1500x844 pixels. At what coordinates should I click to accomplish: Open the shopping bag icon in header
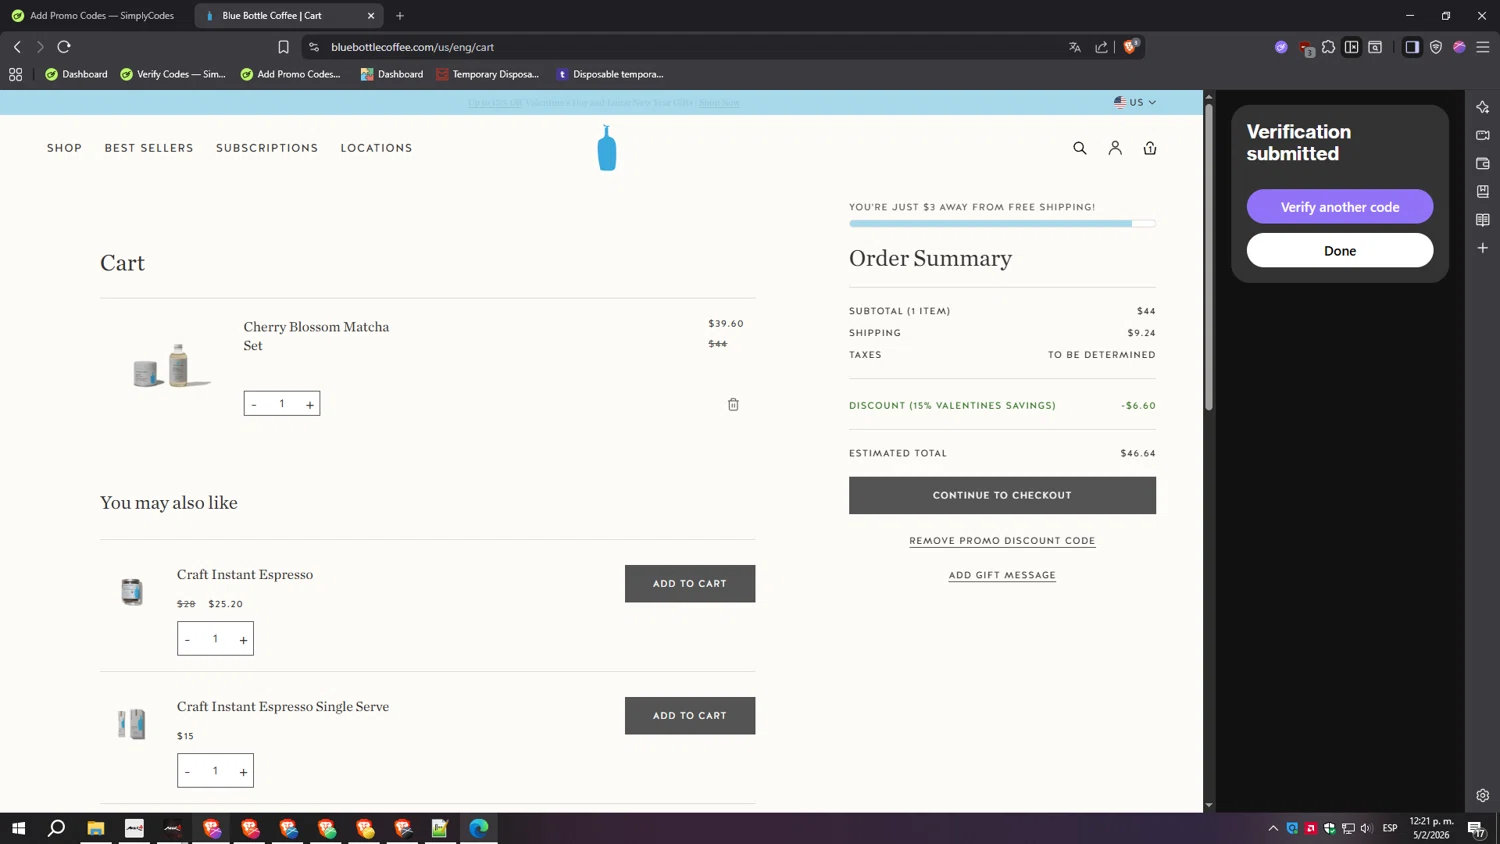click(1150, 148)
